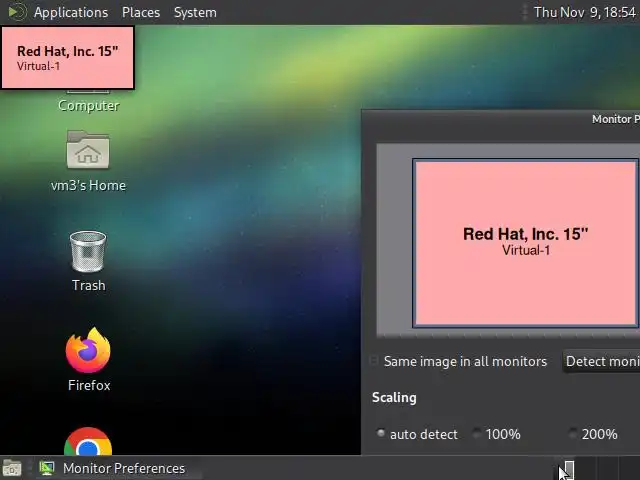Screen dimensions: 640x480
Task: Open the System menu
Action: [195, 12]
